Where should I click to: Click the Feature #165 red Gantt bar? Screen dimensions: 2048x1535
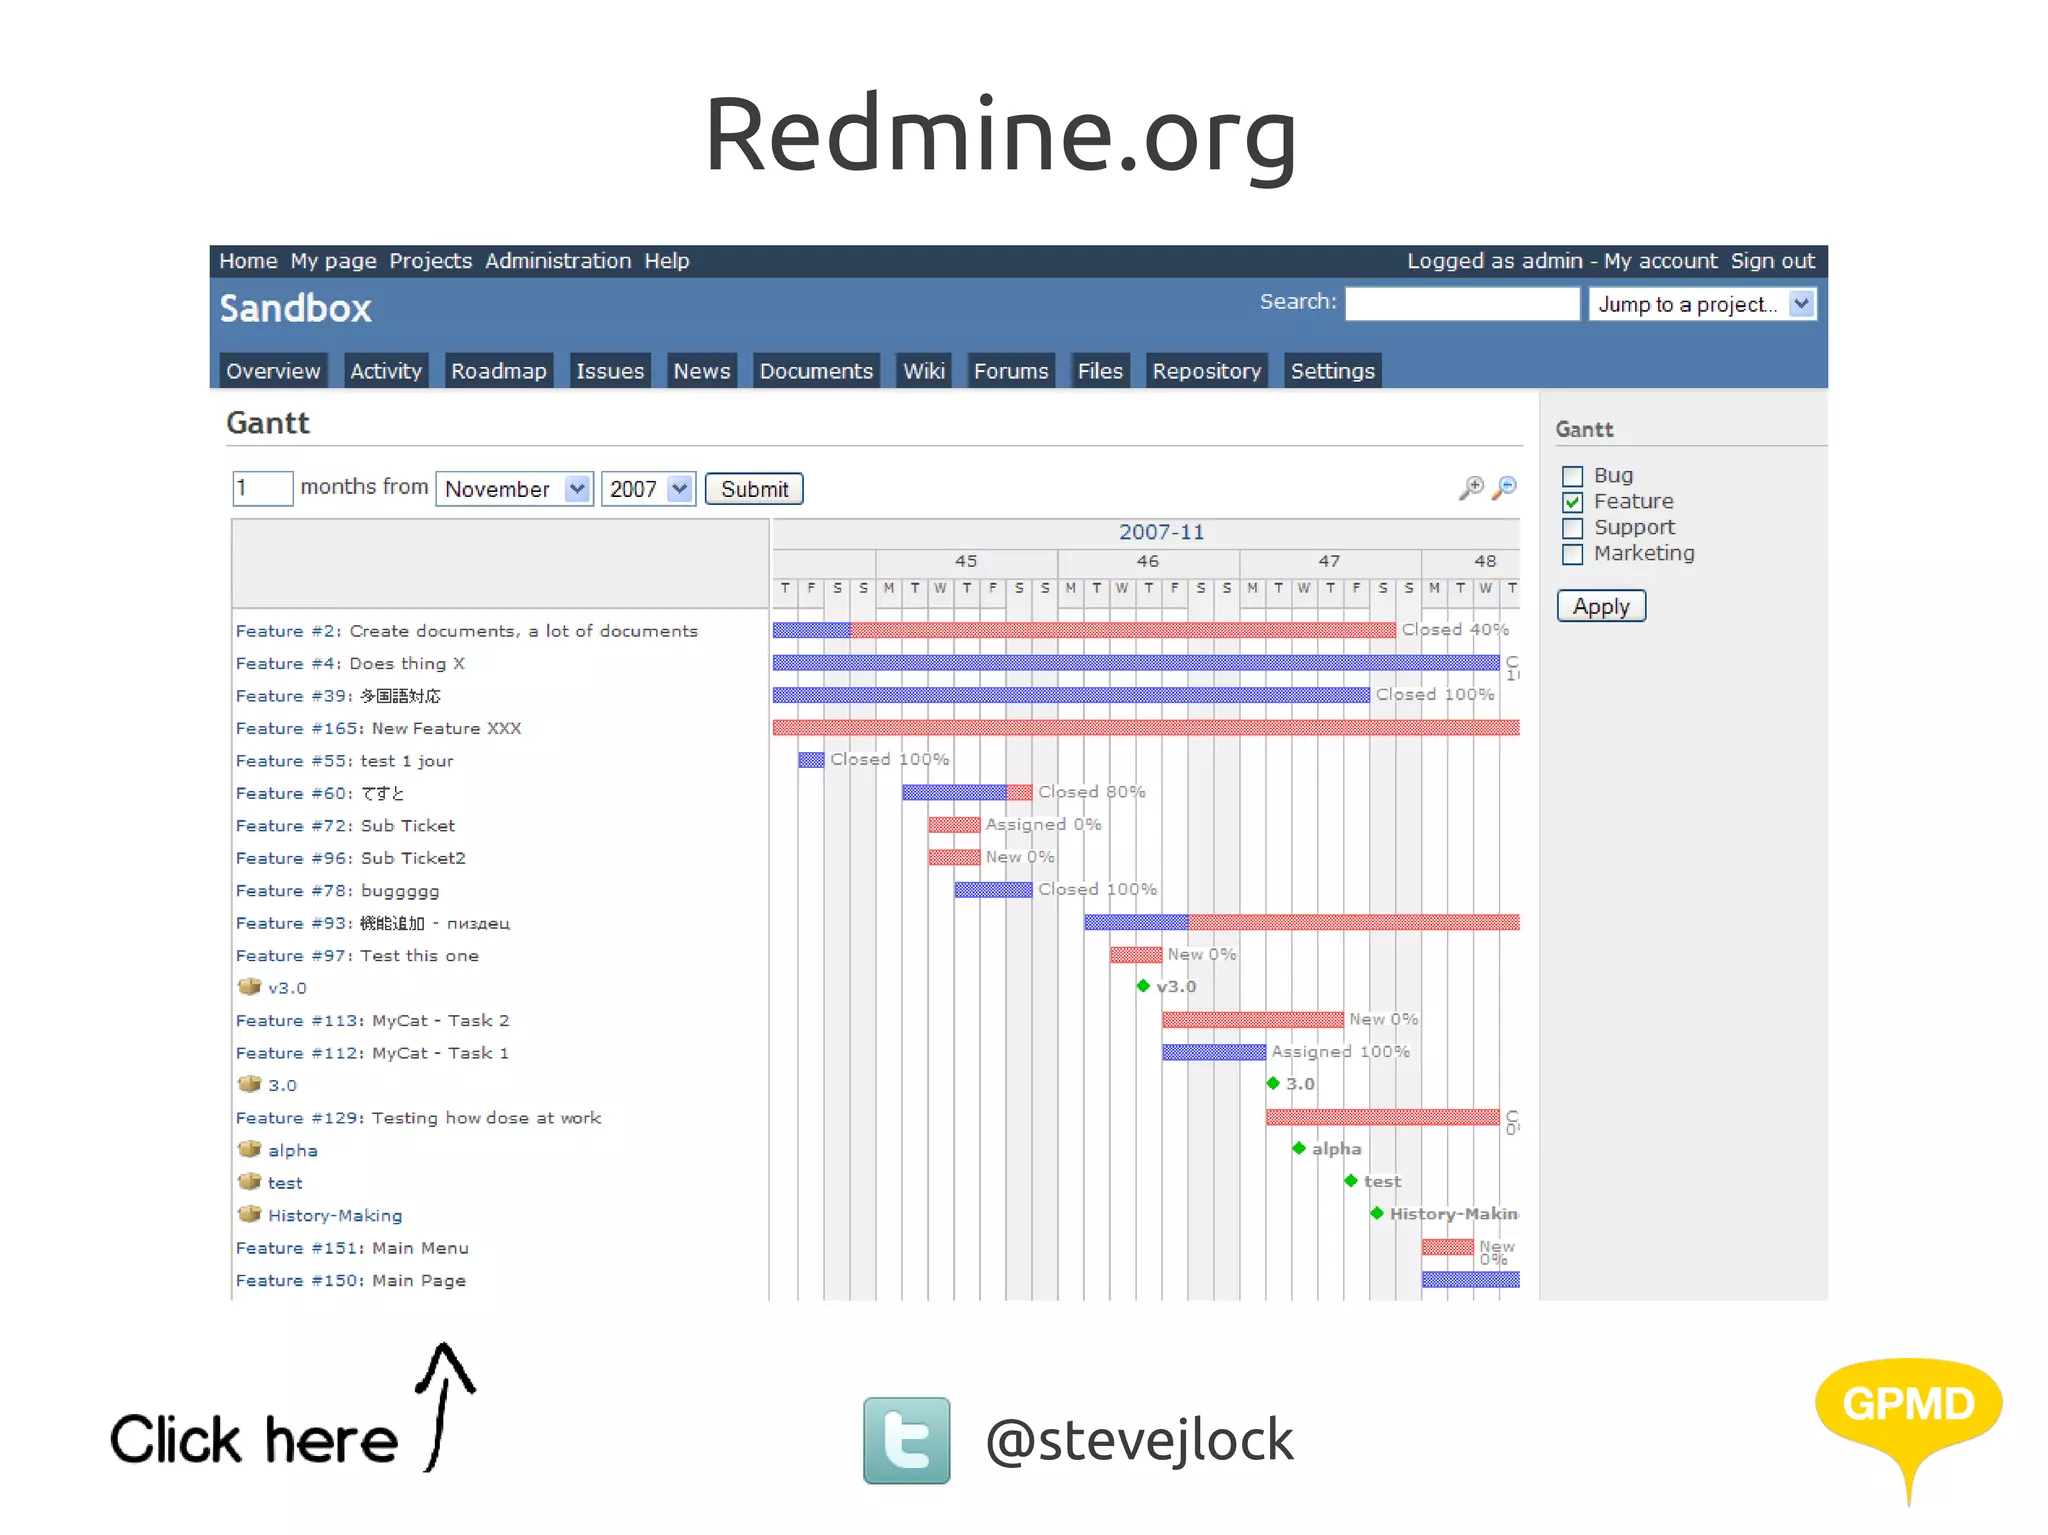point(1146,727)
